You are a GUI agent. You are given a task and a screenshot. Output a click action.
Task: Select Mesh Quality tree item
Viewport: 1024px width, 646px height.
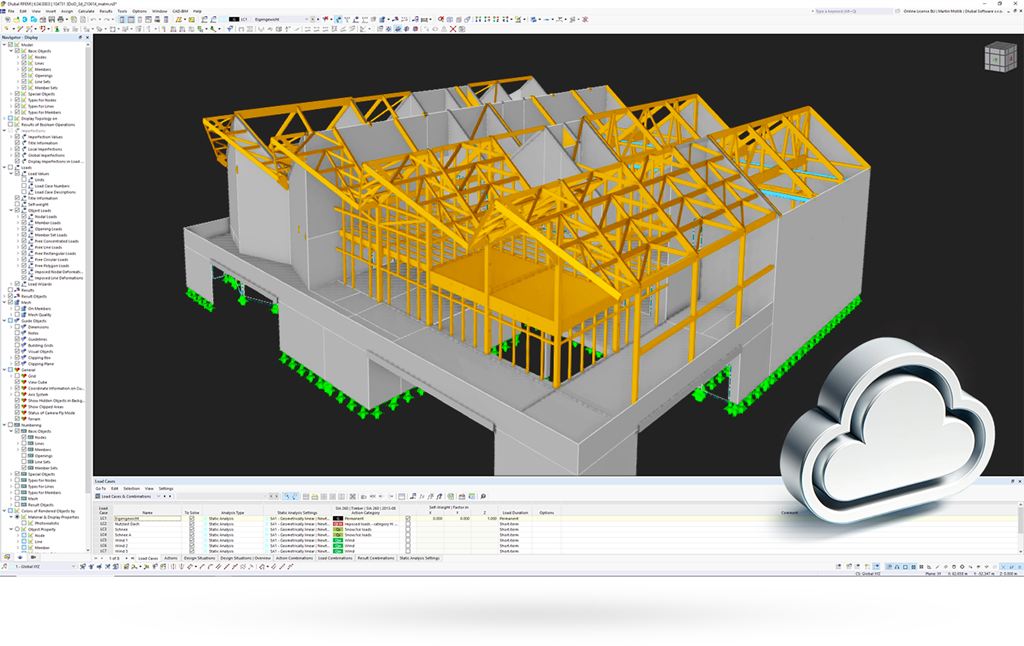point(39,315)
